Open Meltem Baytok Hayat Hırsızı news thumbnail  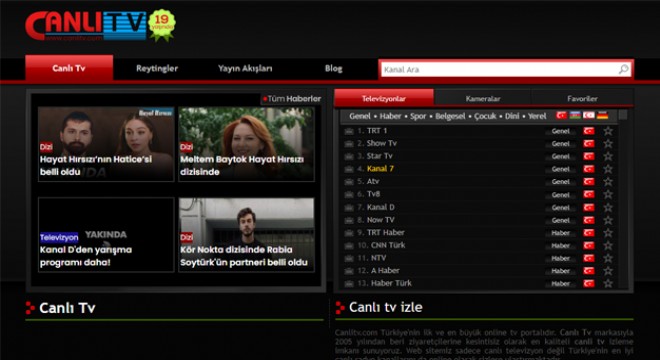(246, 144)
